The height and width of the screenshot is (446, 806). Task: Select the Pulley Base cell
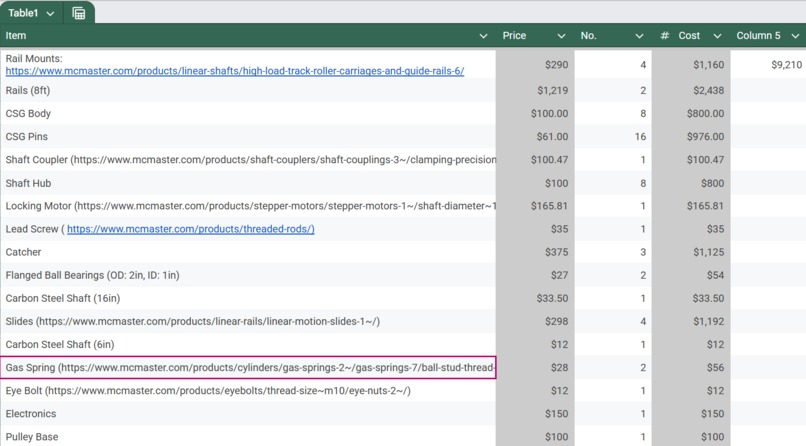248,437
